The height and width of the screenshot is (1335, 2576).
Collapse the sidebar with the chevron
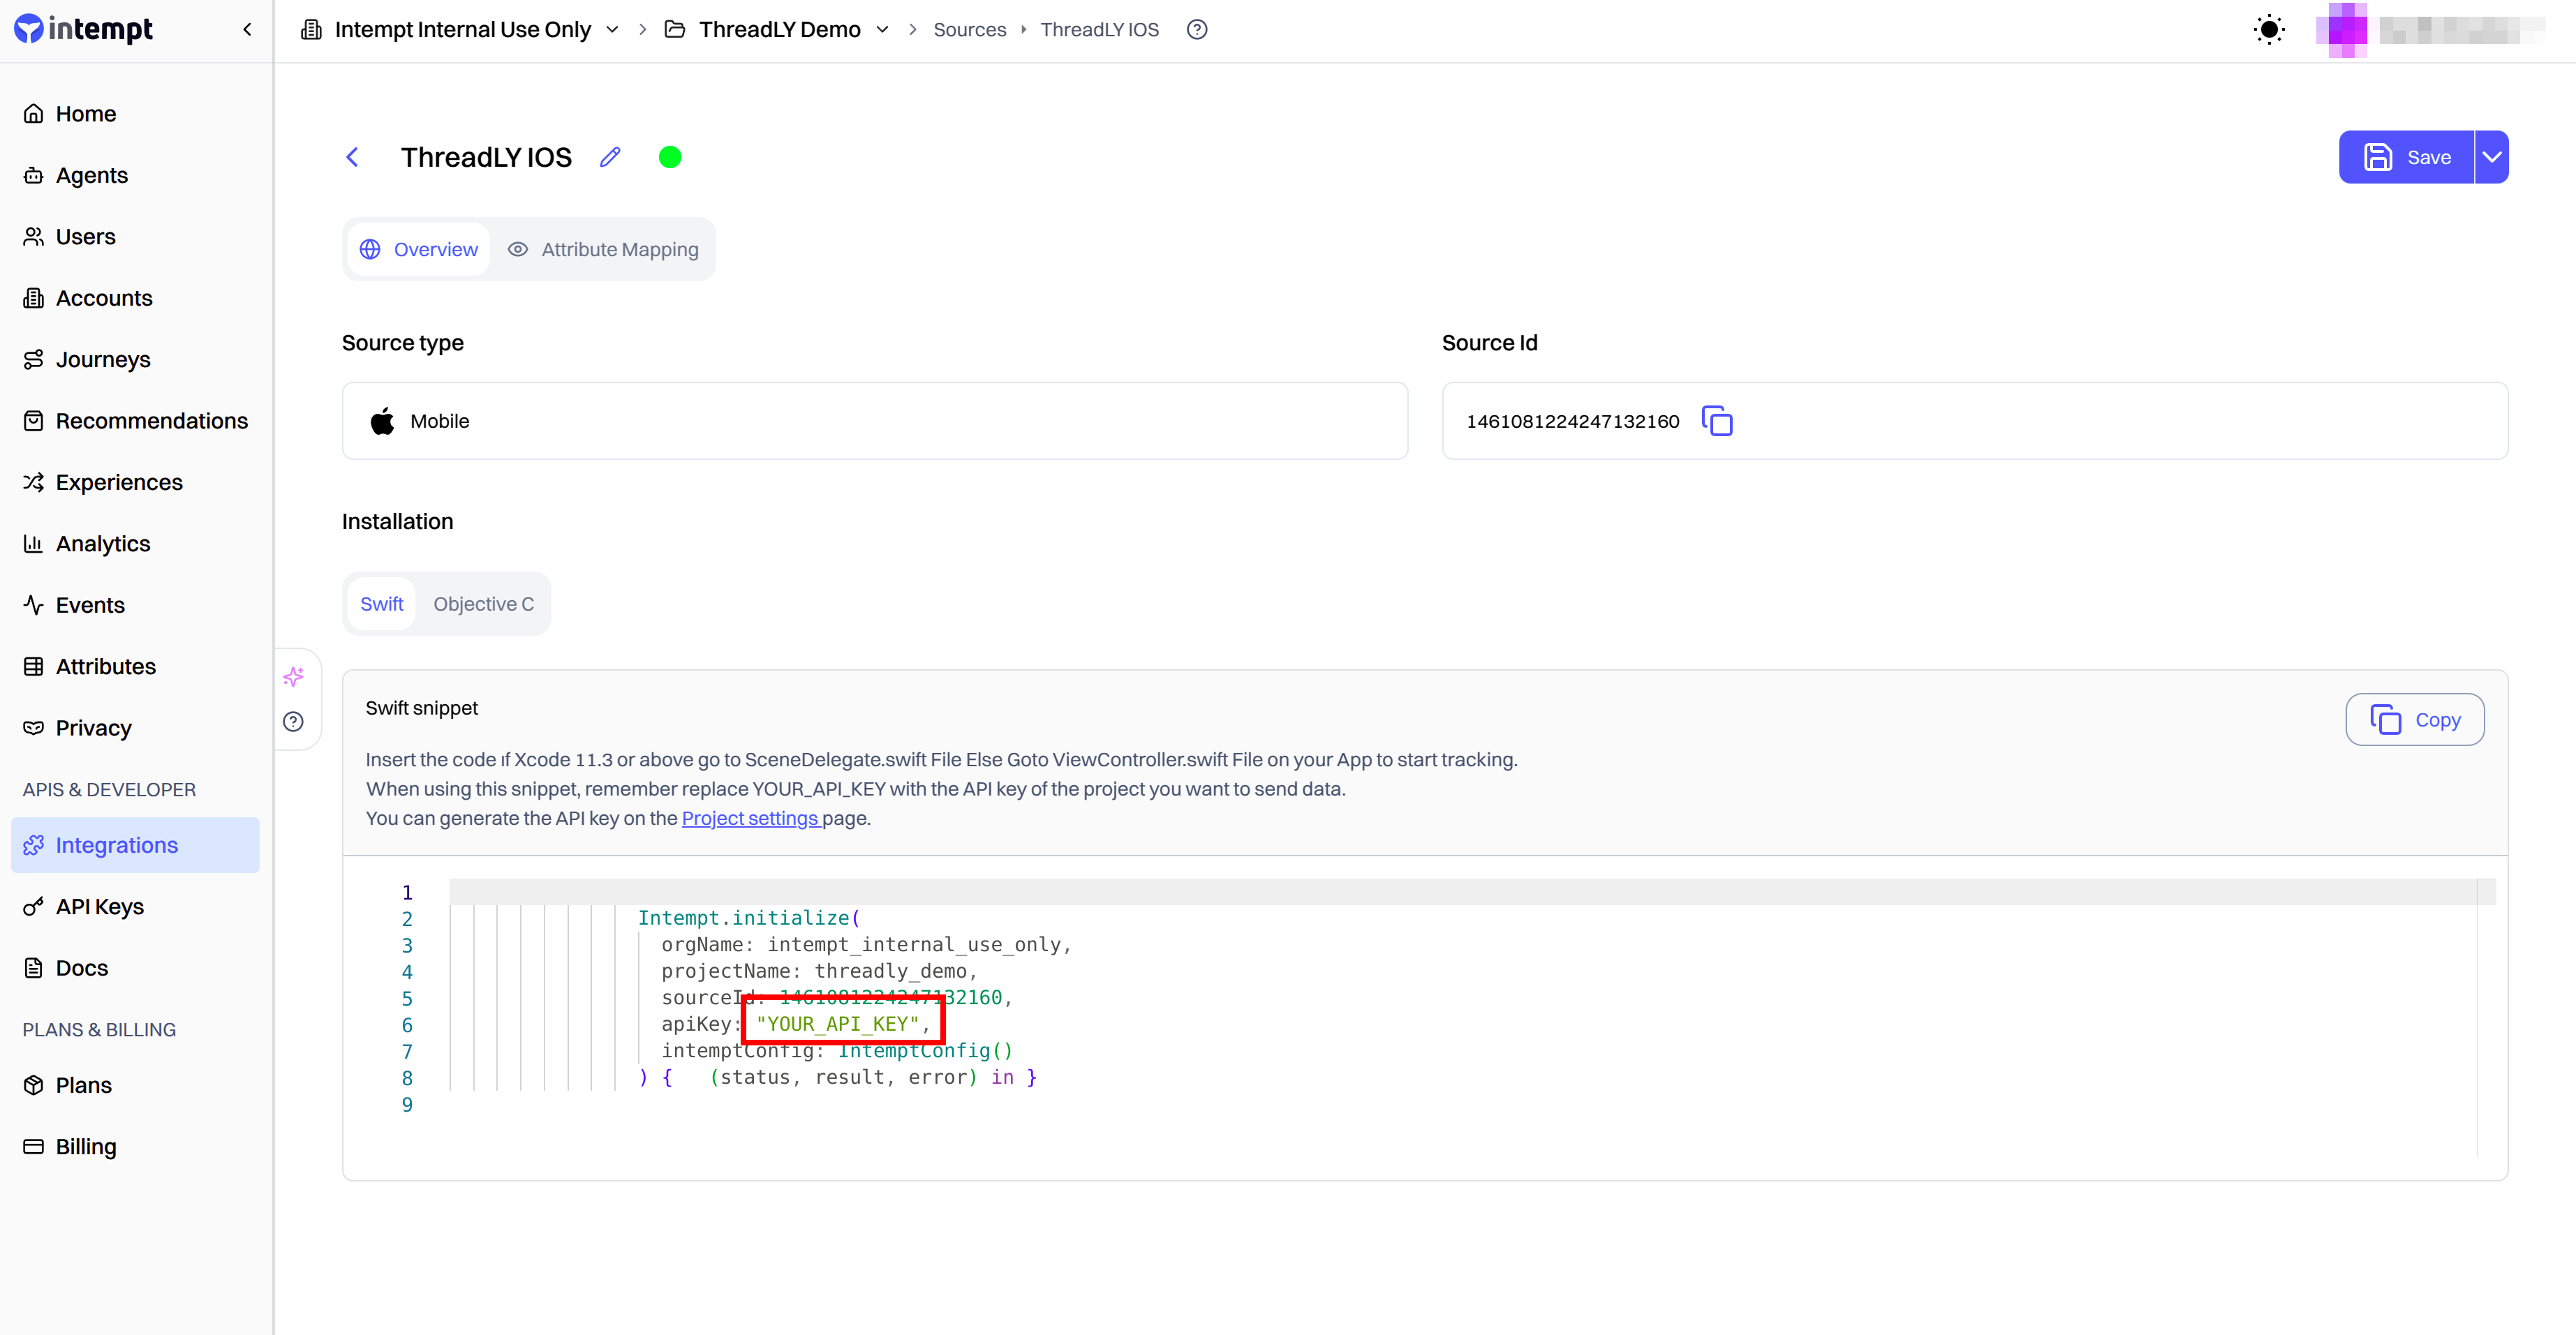247,29
